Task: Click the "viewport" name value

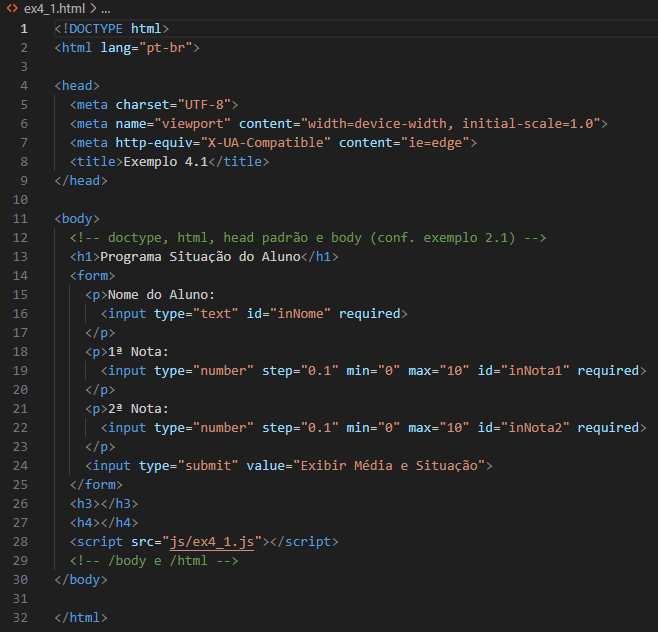Action: point(193,124)
